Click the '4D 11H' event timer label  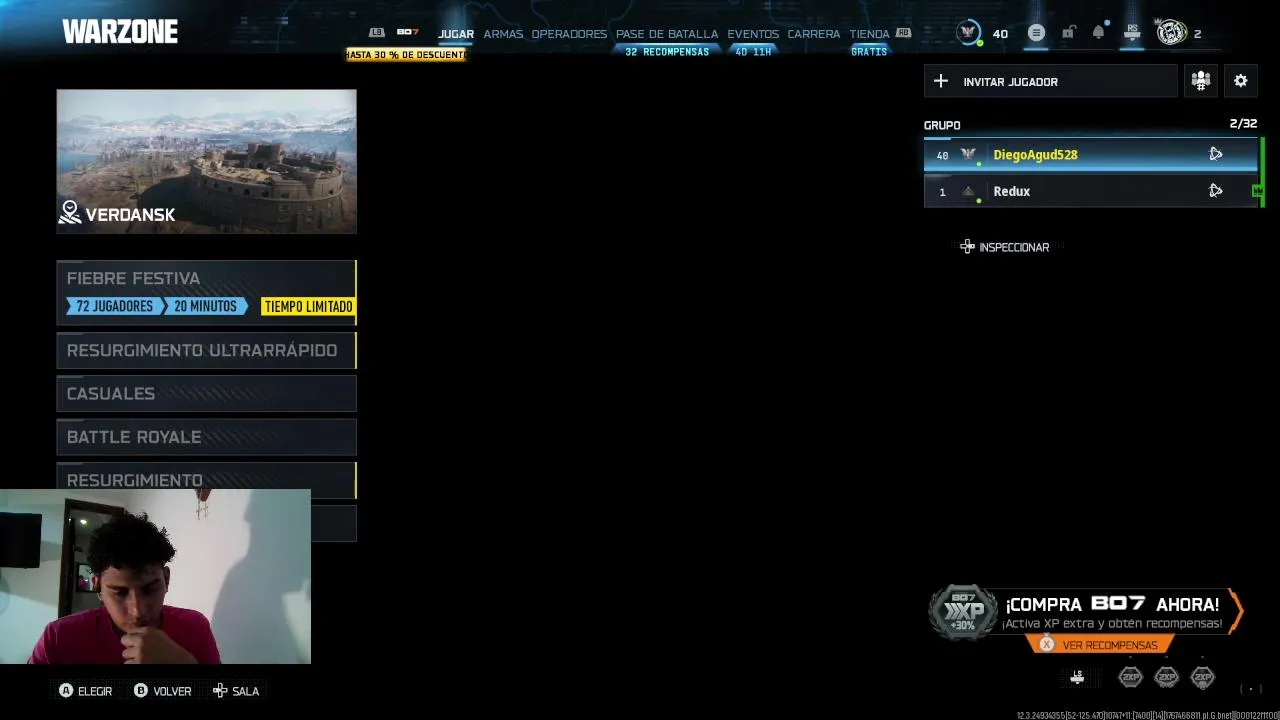coord(753,52)
